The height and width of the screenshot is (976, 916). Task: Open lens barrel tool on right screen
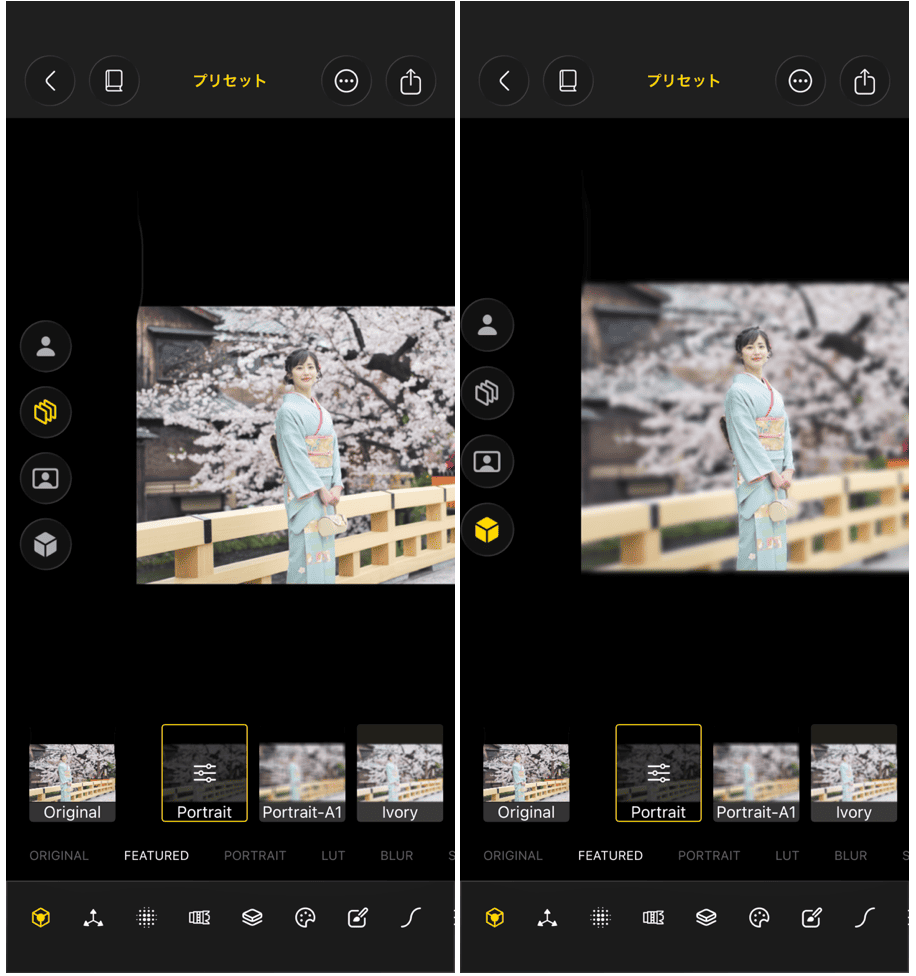(x=653, y=917)
